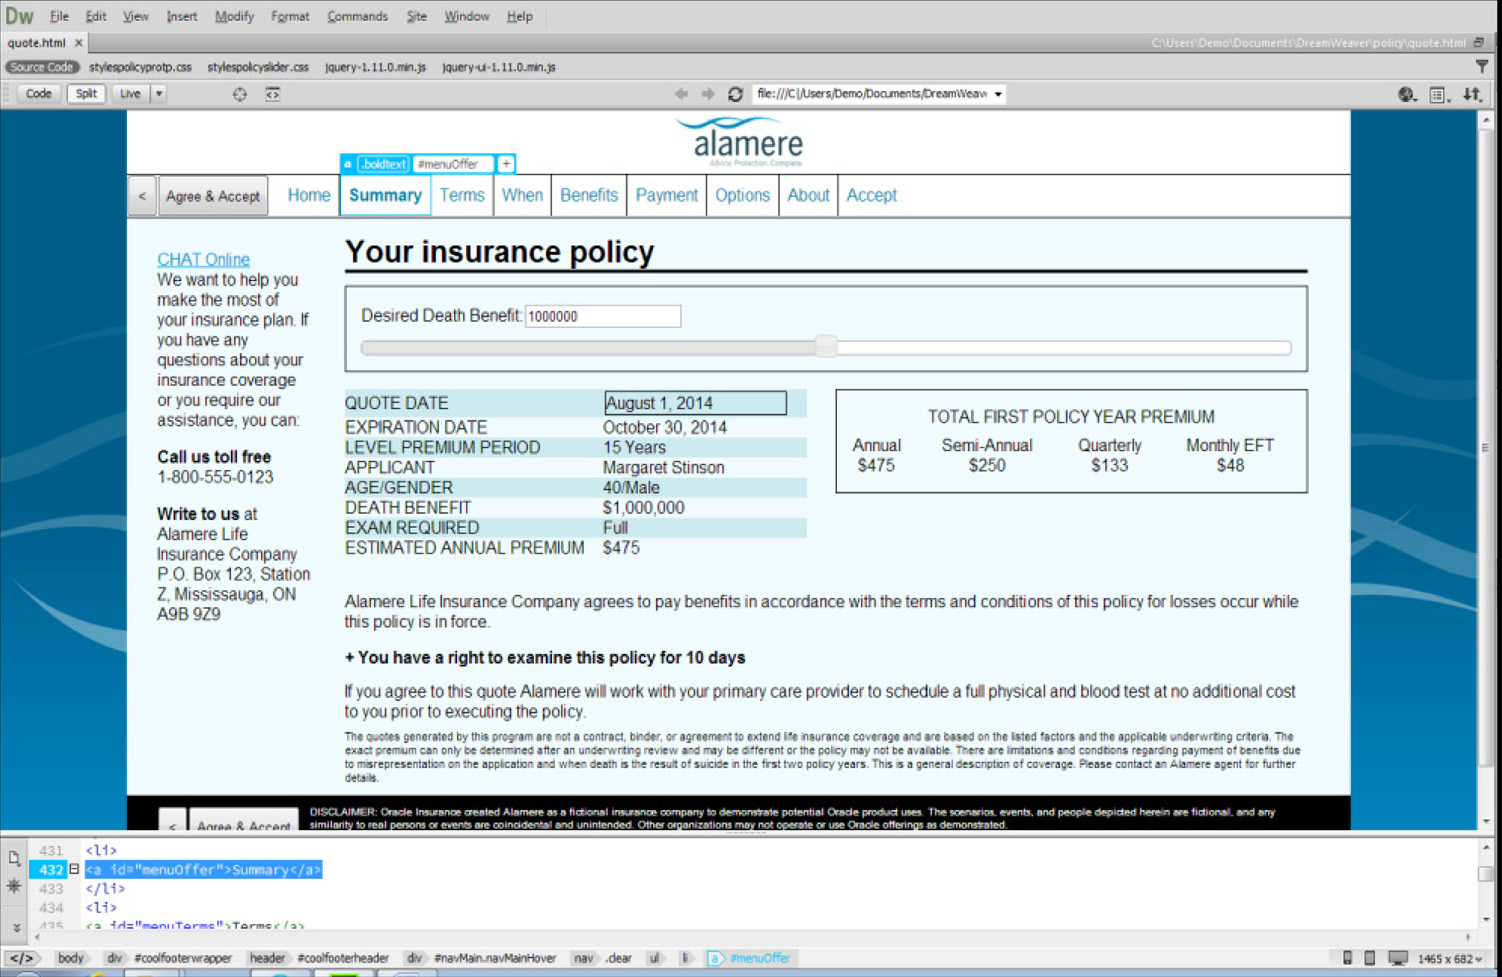Open the window size 1465 x 682 dropdown
1502x977 pixels.
(x=1450, y=959)
